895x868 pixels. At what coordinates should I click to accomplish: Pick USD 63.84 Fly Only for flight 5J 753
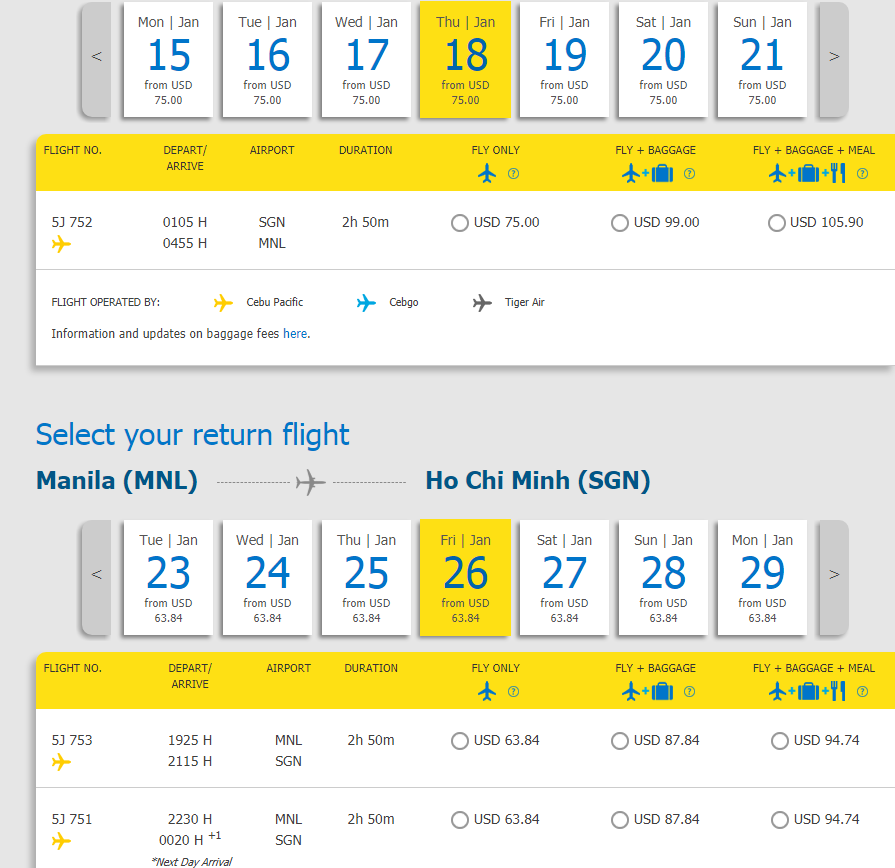[x=460, y=741]
